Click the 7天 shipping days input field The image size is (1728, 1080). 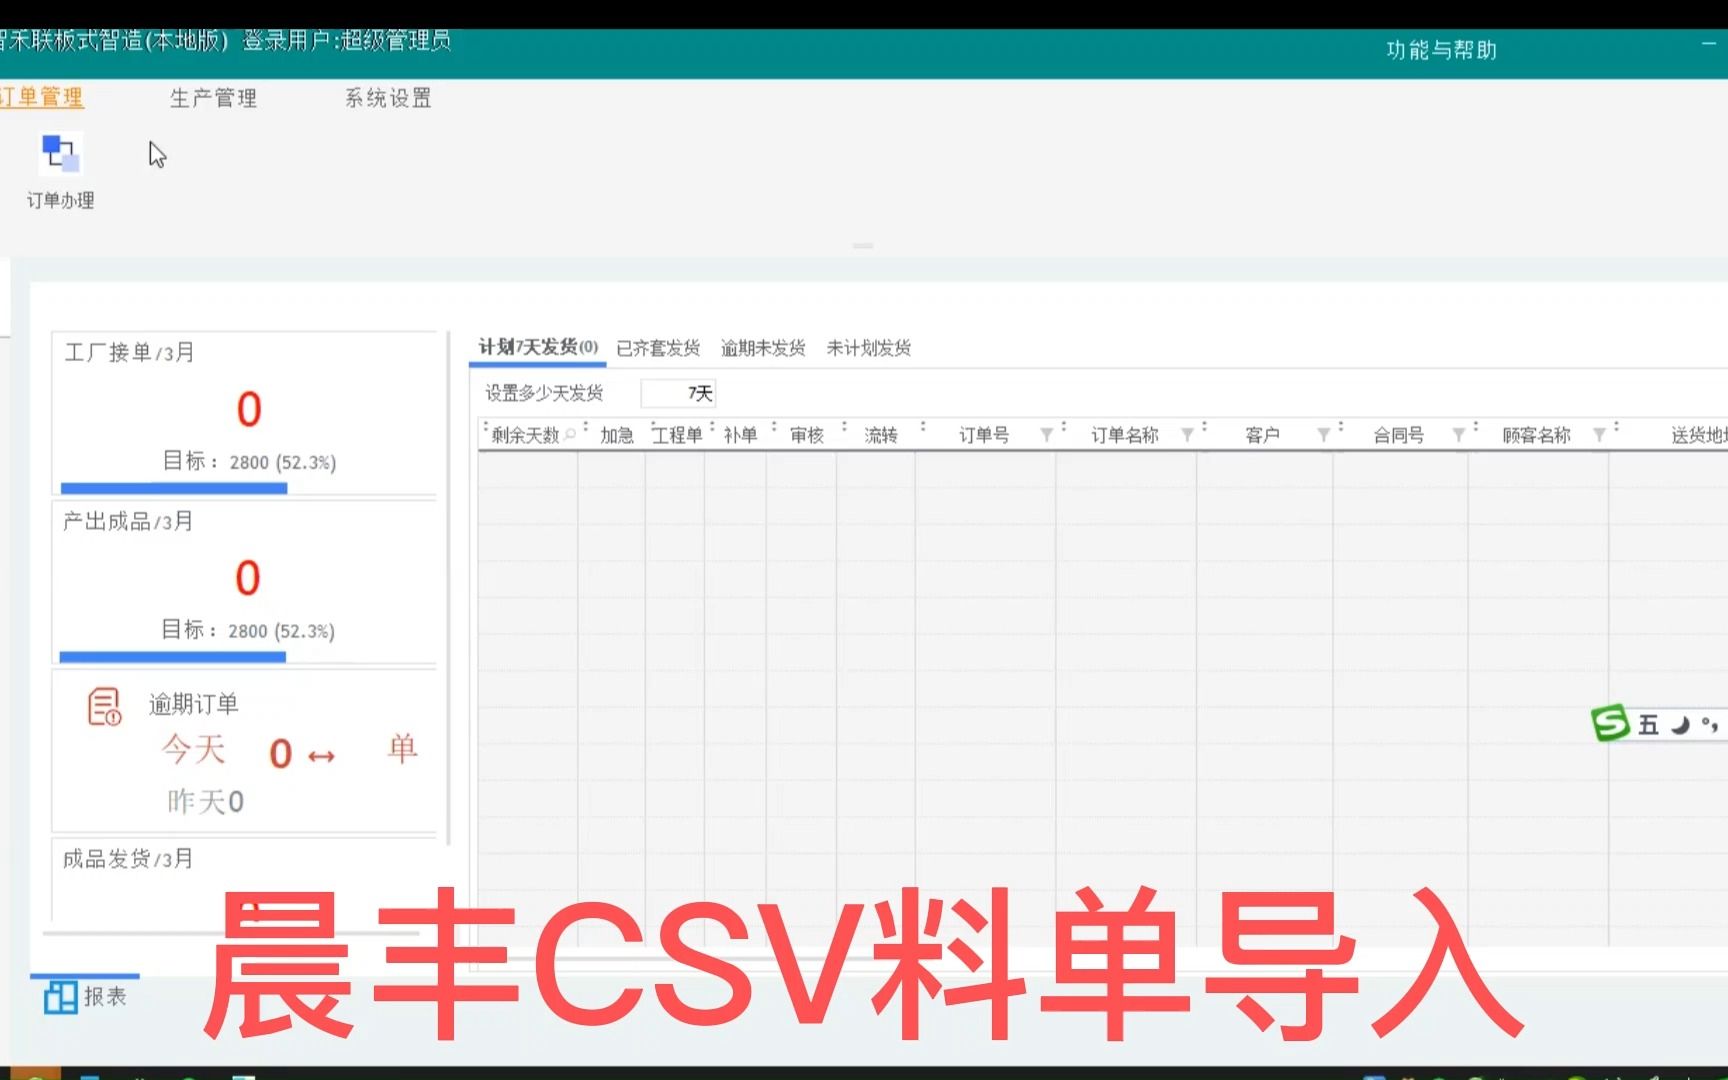coord(678,393)
